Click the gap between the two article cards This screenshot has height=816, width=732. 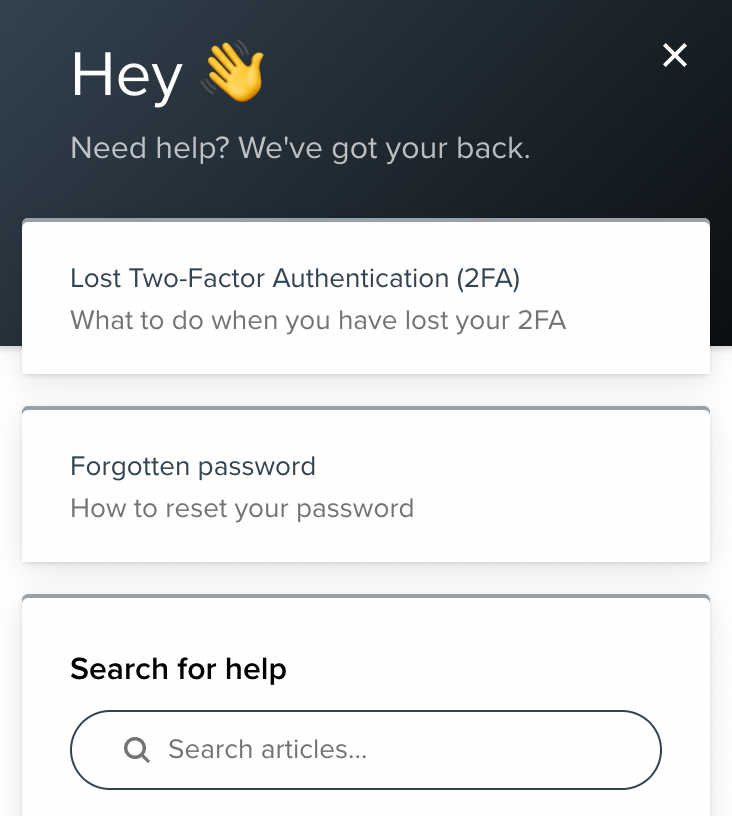click(366, 390)
